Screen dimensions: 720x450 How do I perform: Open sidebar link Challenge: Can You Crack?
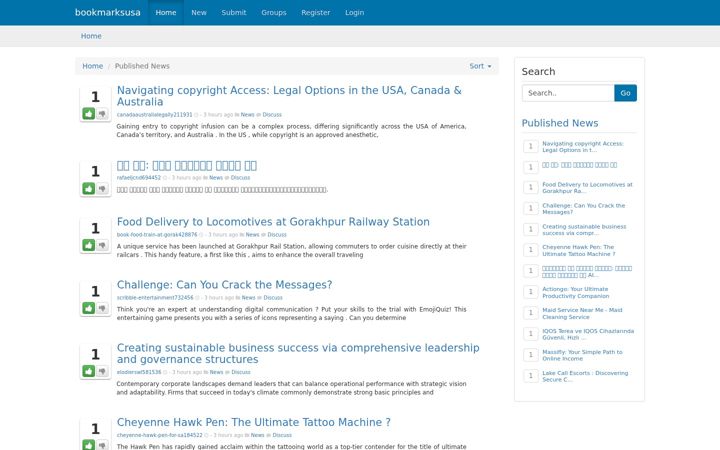[x=584, y=208]
